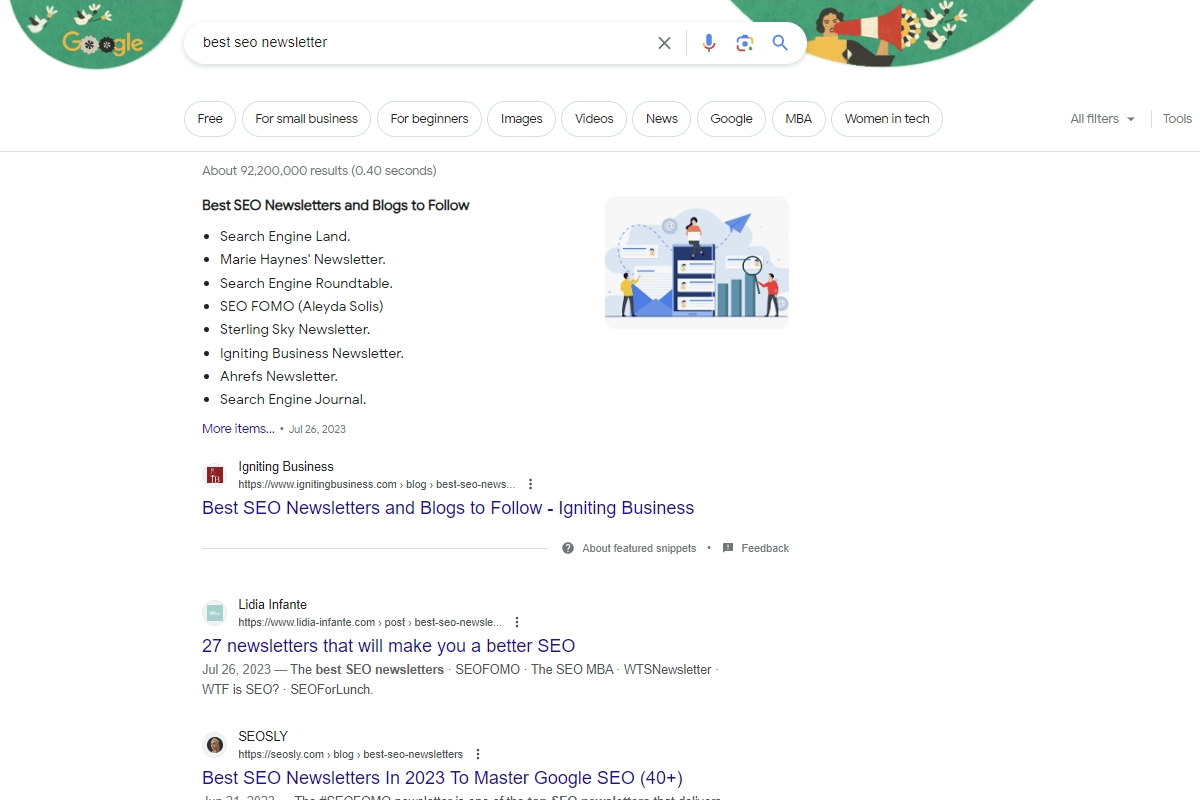This screenshot has width=1200, height=800.
Task: Open Google Lens image search
Action: click(x=744, y=43)
